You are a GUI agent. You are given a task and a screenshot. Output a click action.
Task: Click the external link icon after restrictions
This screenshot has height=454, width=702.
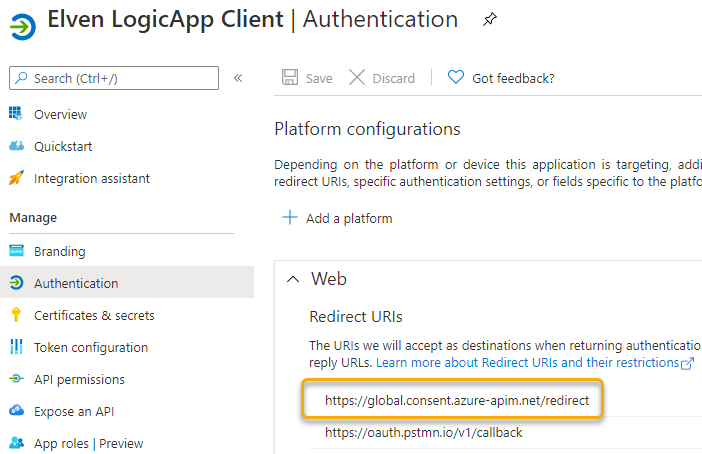pyautogui.click(x=687, y=363)
